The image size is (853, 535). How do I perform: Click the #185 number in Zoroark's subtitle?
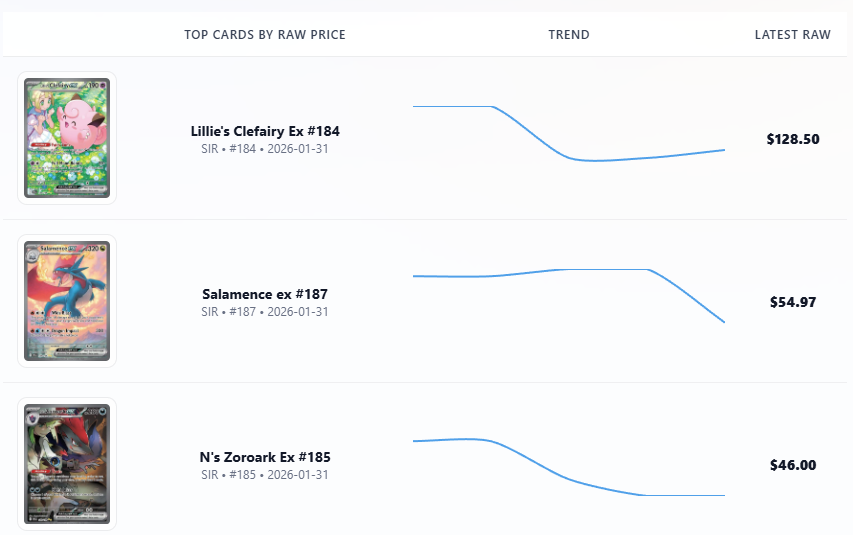(243, 475)
